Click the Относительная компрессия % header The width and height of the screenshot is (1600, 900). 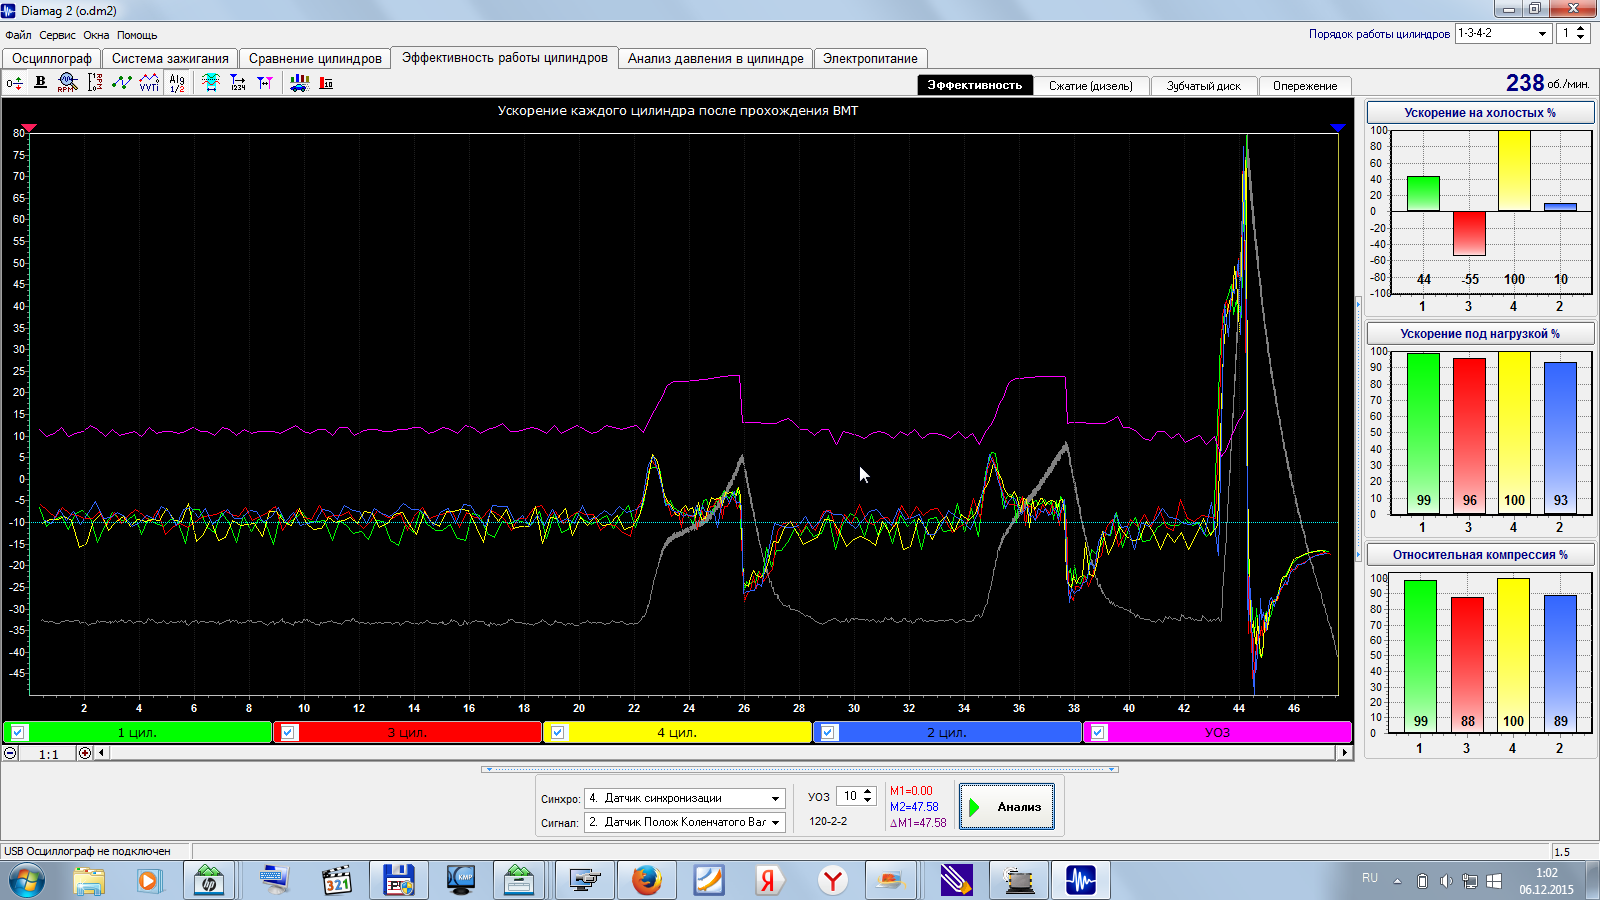(x=1480, y=555)
